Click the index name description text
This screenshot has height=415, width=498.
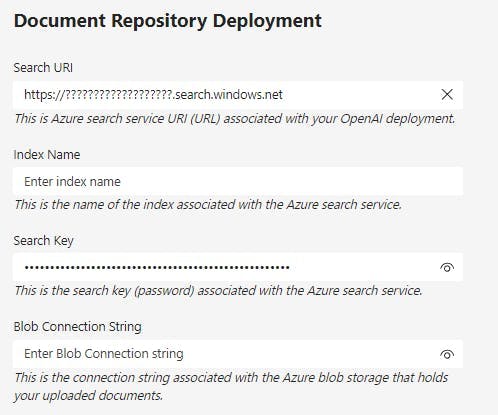pos(208,204)
